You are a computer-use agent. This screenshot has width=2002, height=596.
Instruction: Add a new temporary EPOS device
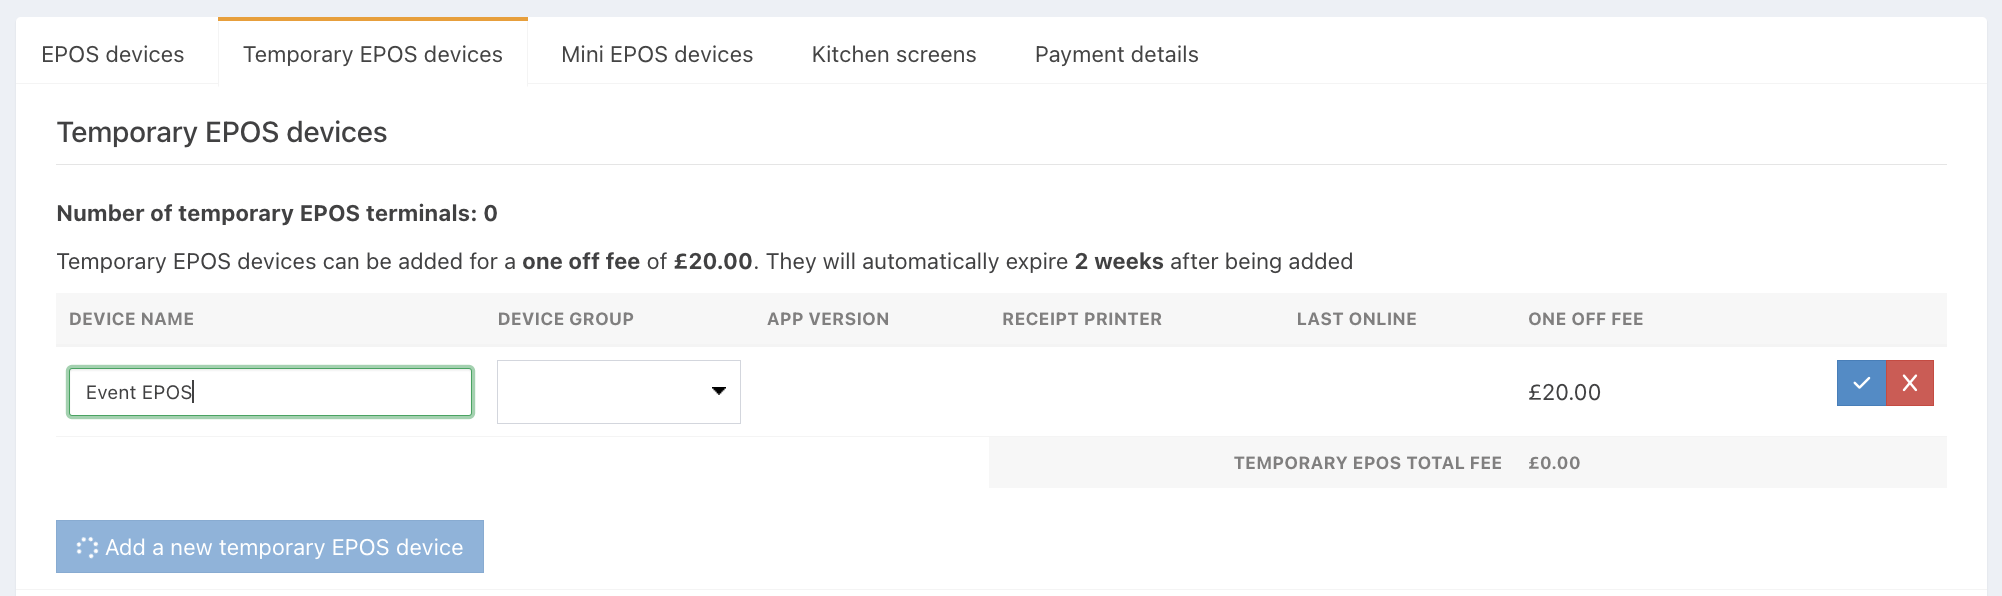click(270, 547)
